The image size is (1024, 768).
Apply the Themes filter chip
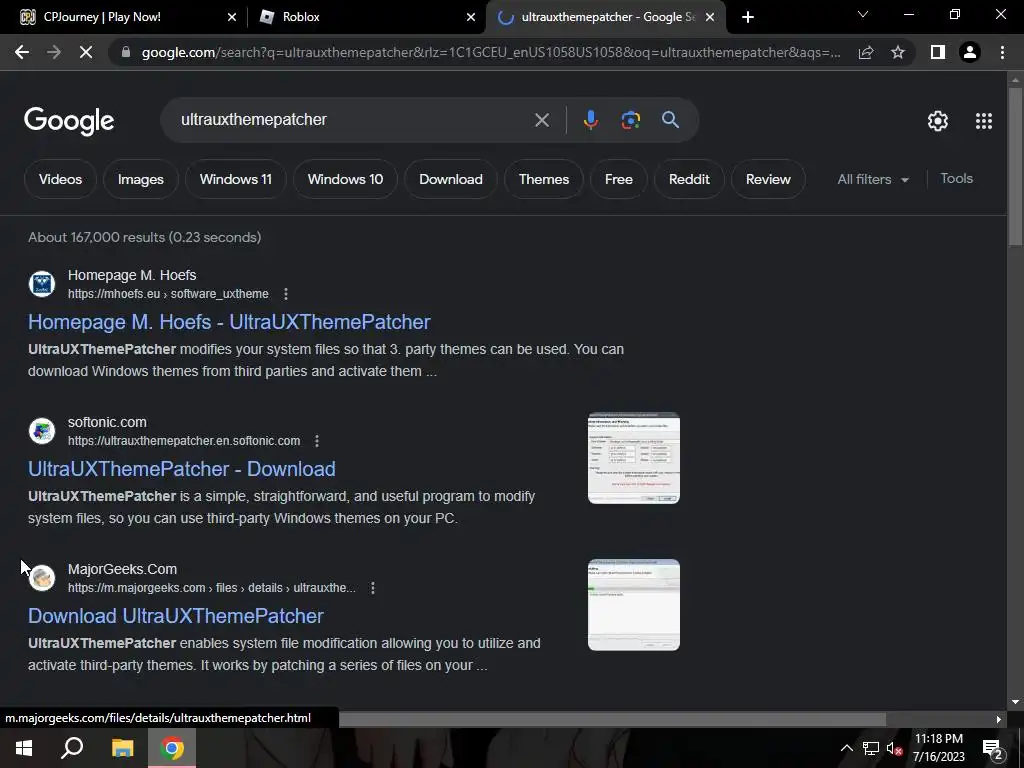543,179
